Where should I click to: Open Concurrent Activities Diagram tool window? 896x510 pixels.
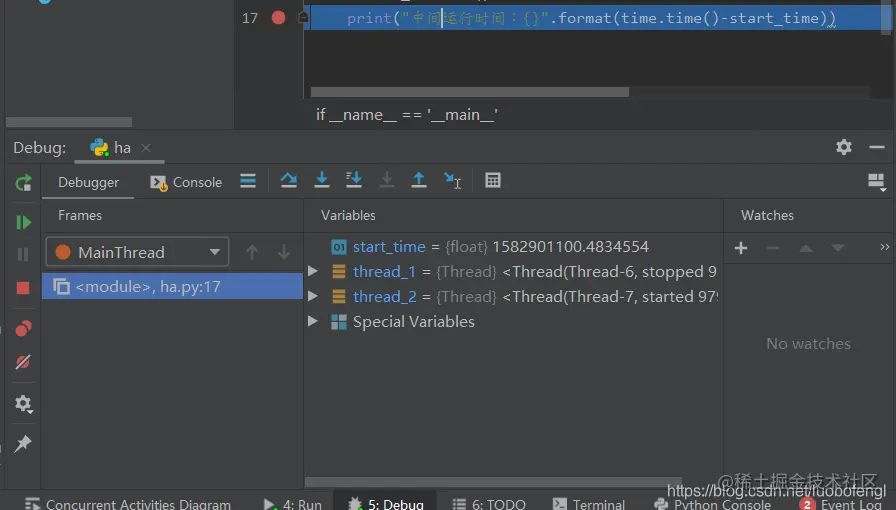tap(128, 504)
